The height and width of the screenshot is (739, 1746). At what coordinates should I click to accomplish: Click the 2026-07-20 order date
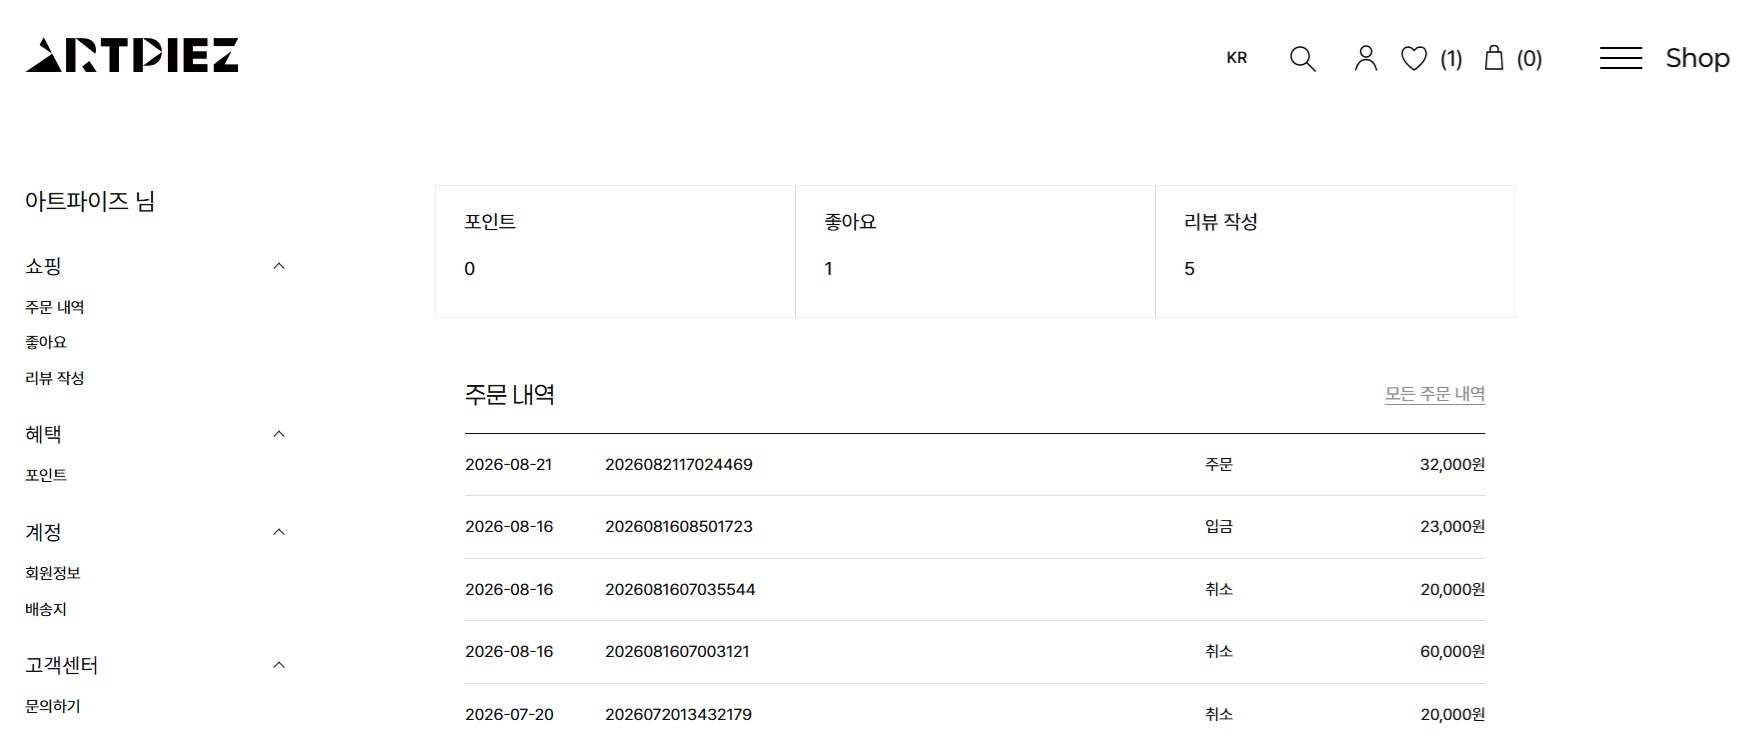509,714
